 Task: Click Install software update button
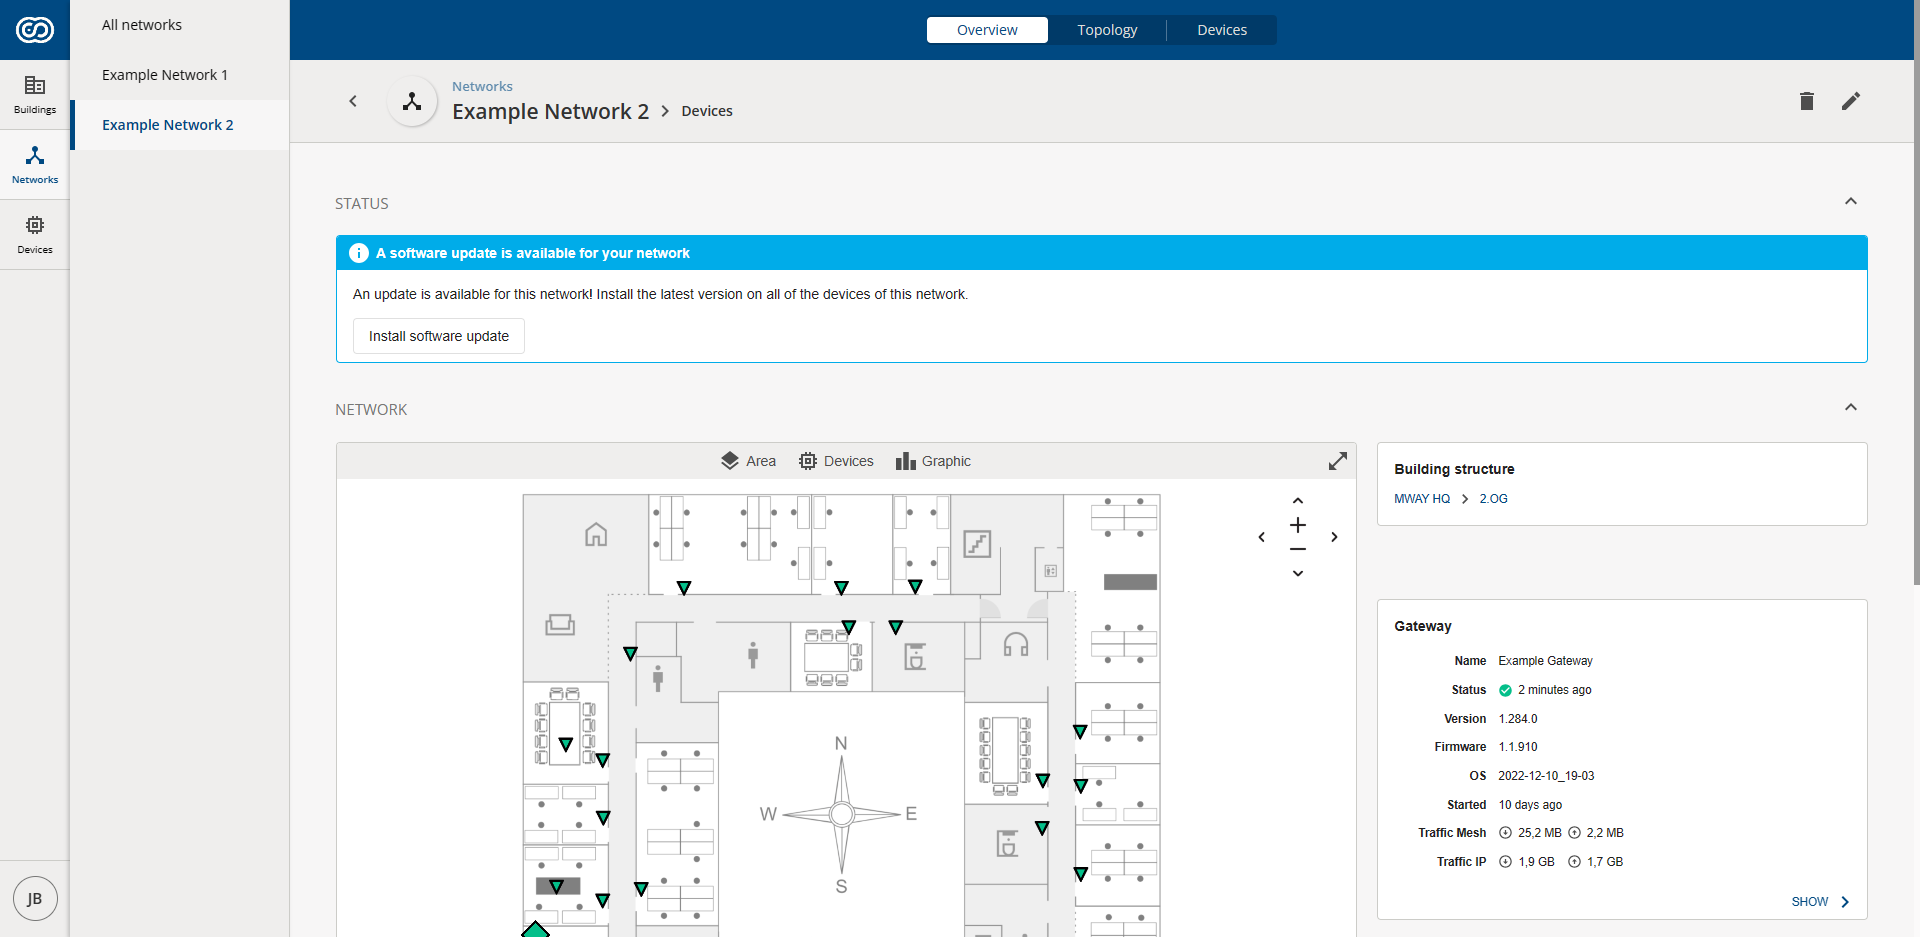(x=438, y=336)
